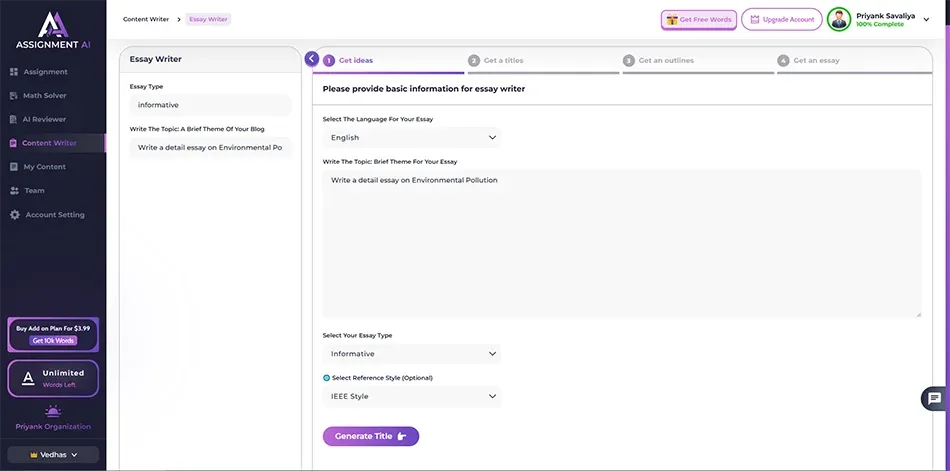Go to the Get a titles step
950x471 pixels.
tap(503, 61)
